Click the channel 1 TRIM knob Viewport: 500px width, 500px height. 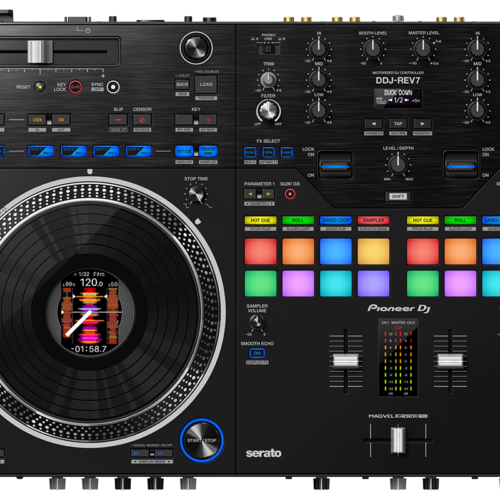coord(268,80)
